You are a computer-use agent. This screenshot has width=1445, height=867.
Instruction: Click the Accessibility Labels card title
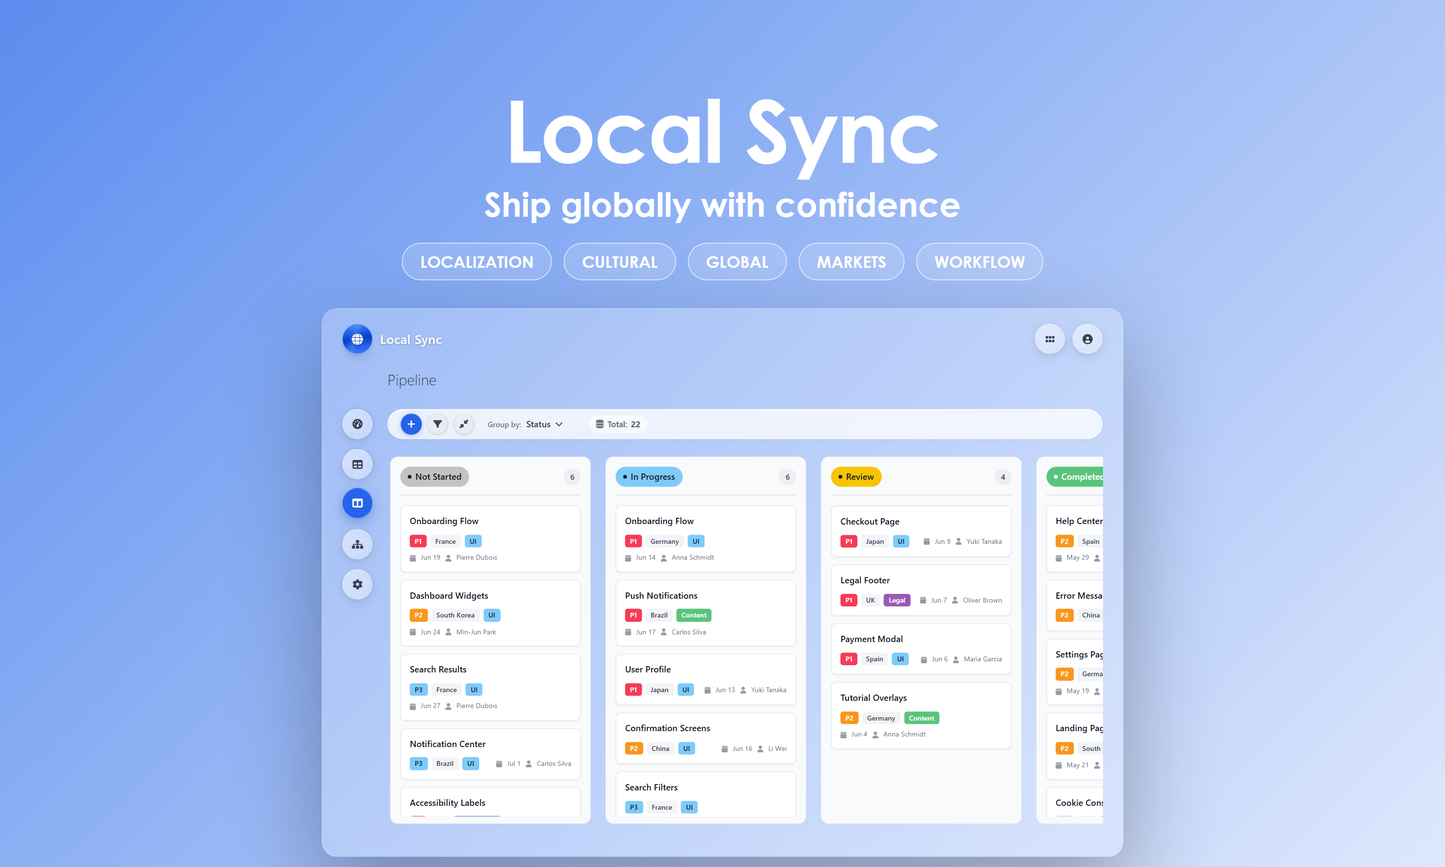[x=447, y=803]
